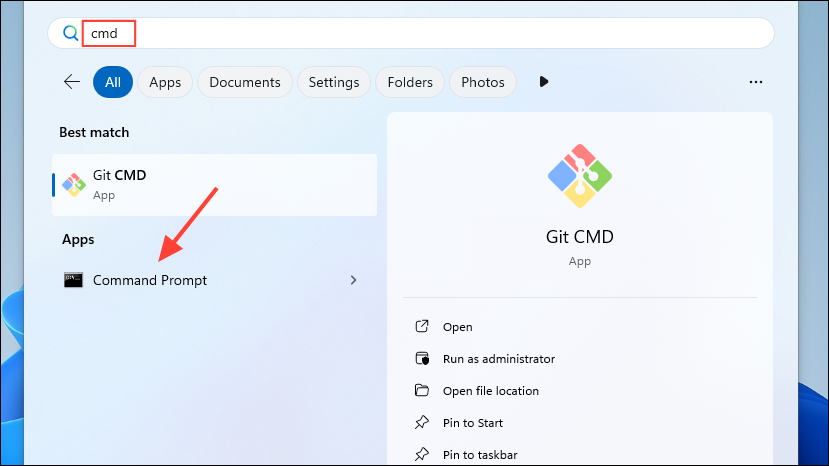Click the Open file location folder icon
This screenshot has width=829, height=466.
coord(421,390)
